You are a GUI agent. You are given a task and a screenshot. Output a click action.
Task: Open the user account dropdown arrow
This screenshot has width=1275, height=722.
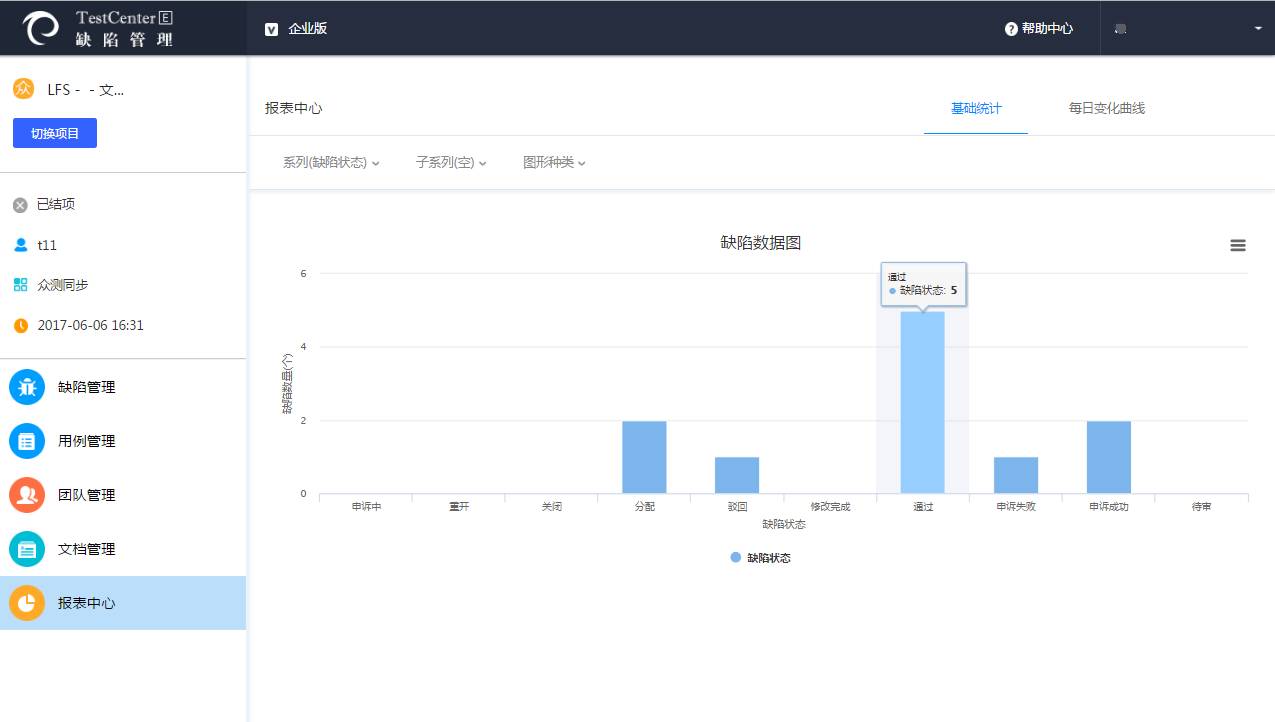click(1258, 29)
